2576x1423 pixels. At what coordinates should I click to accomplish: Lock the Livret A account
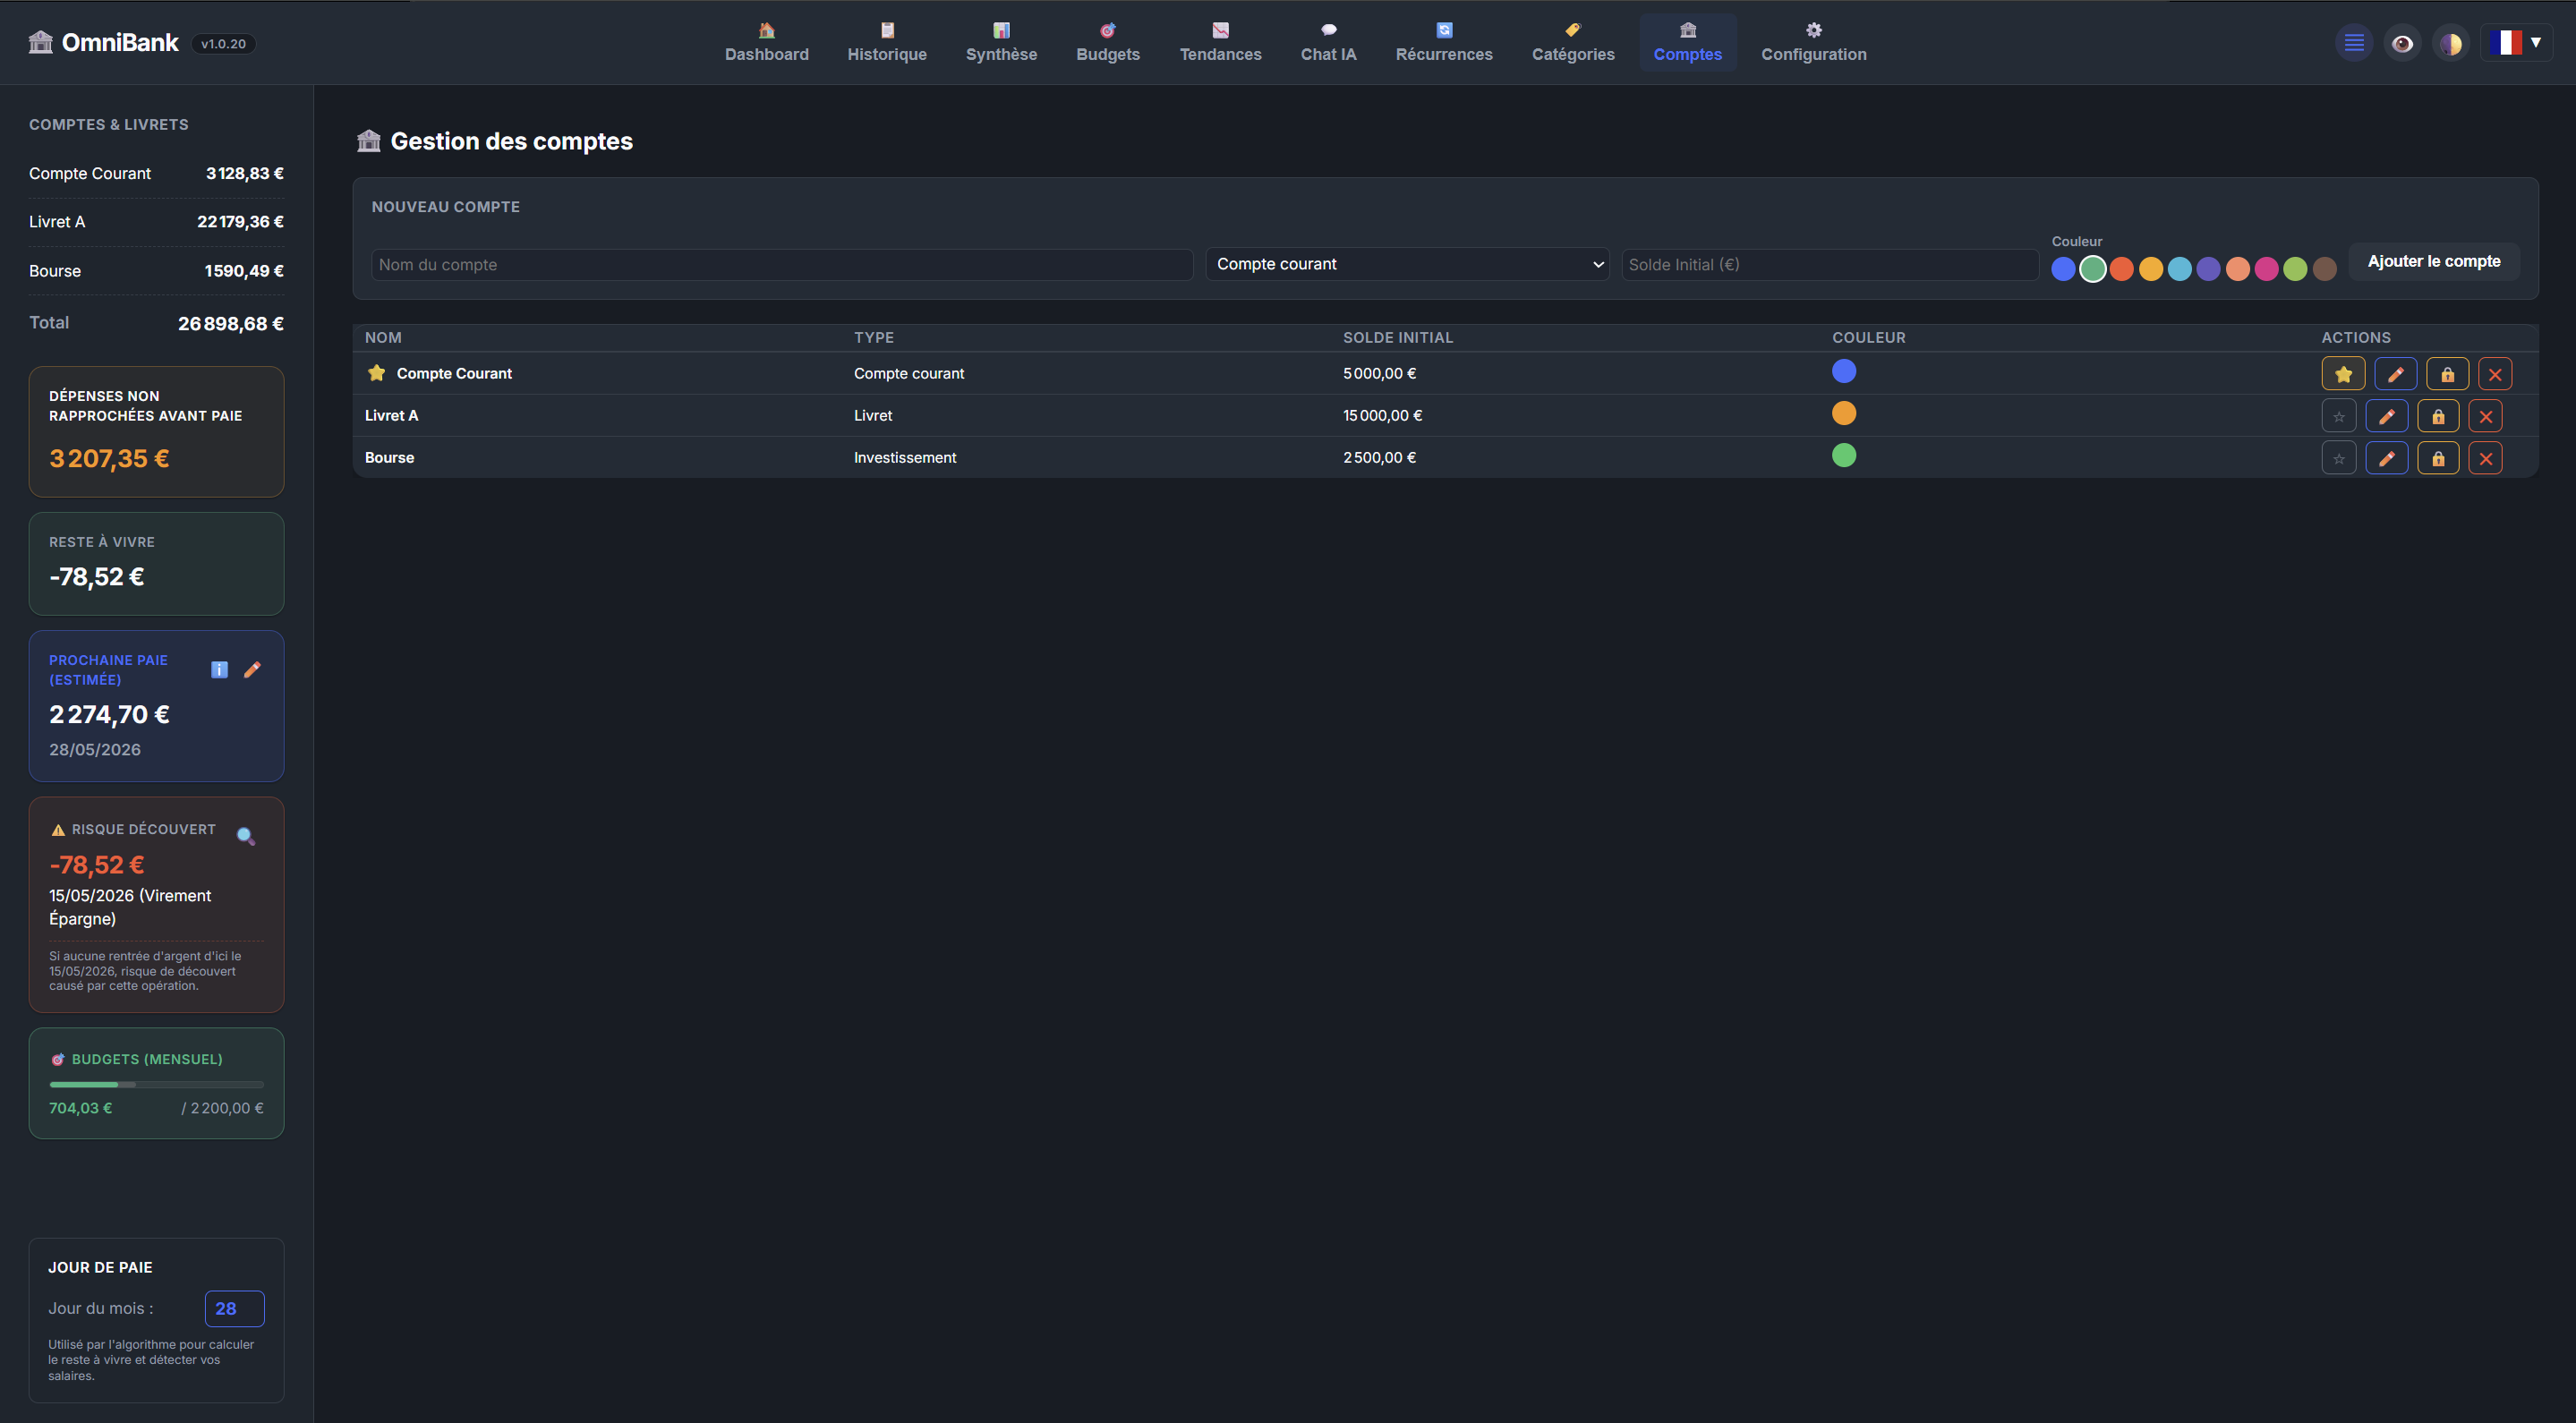(x=2438, y=416)
